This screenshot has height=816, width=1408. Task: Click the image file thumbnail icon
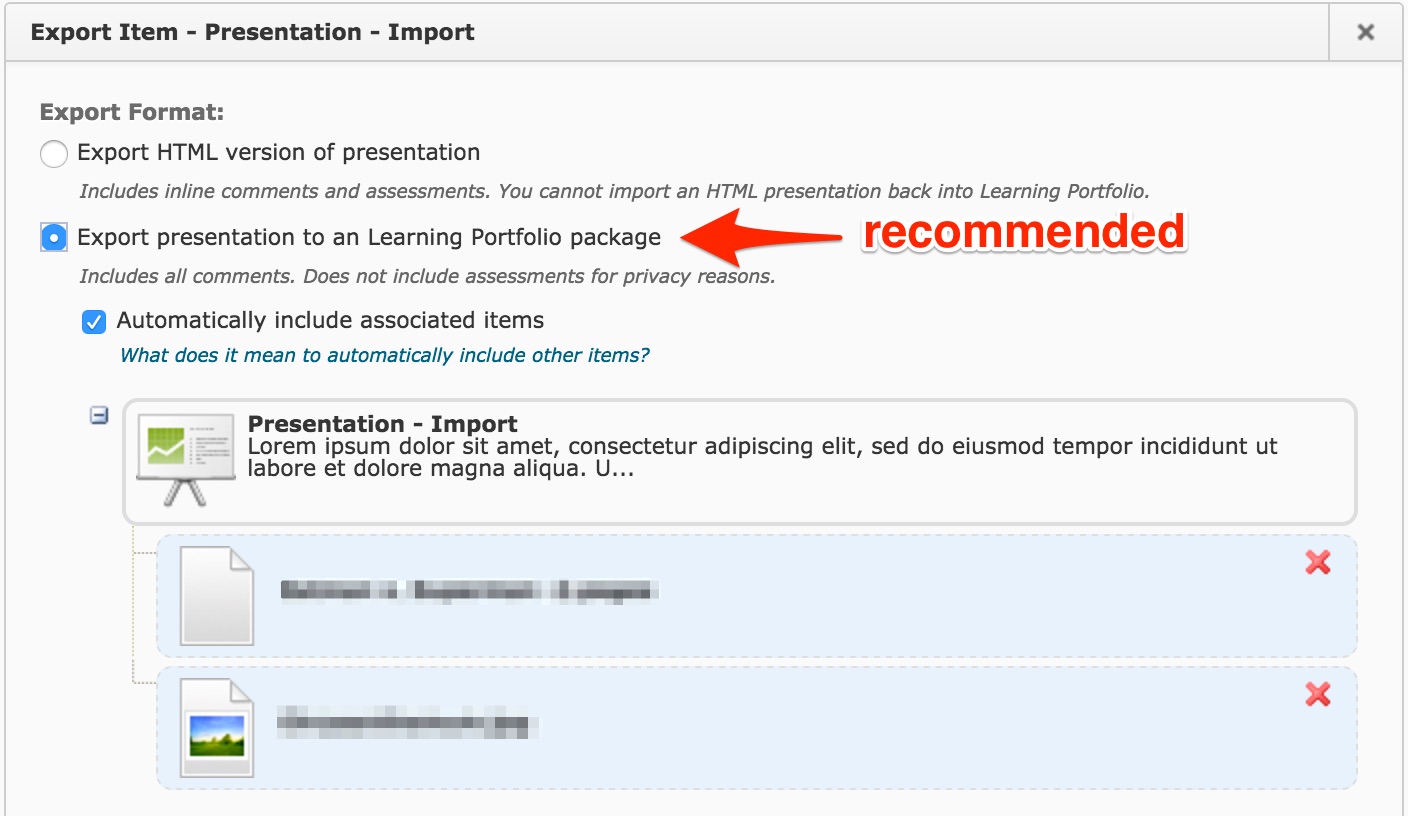click(216, 728)
